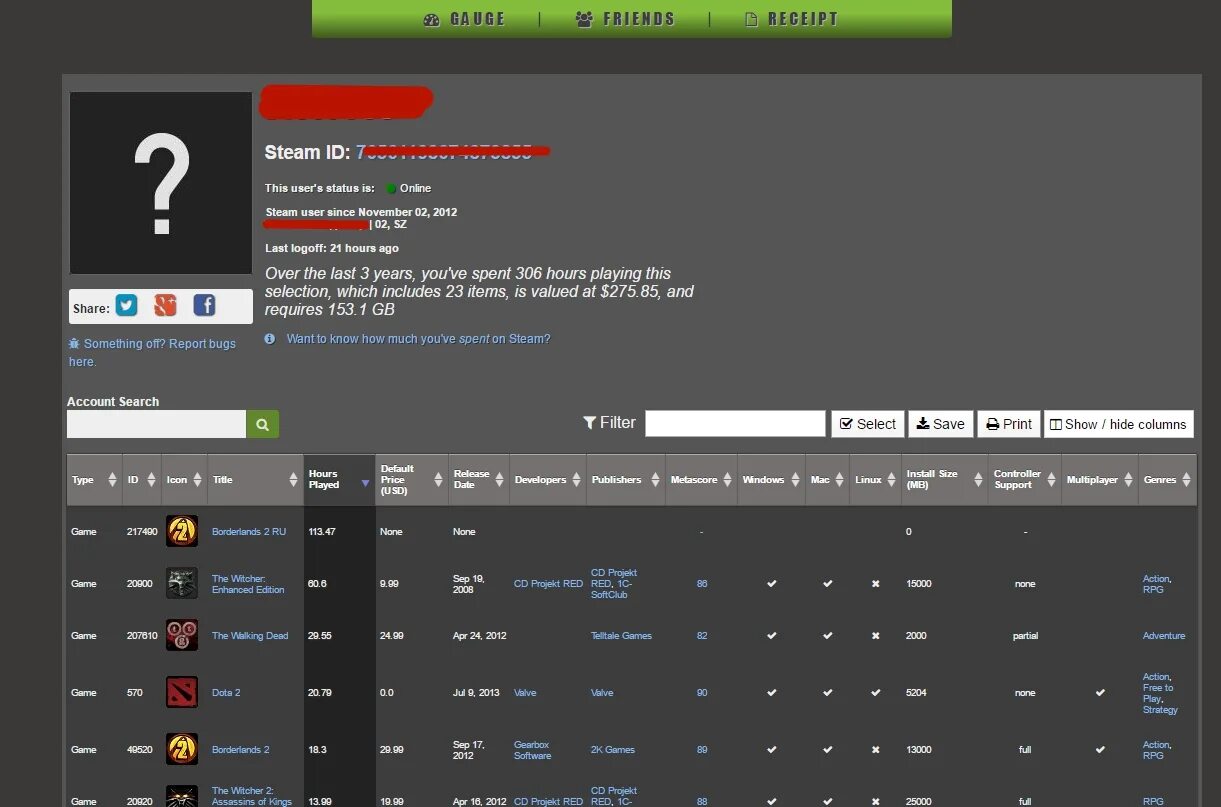Sort table by Metascore column
The width and height of the screenshot is (1221, 807).
click(701, 480)
